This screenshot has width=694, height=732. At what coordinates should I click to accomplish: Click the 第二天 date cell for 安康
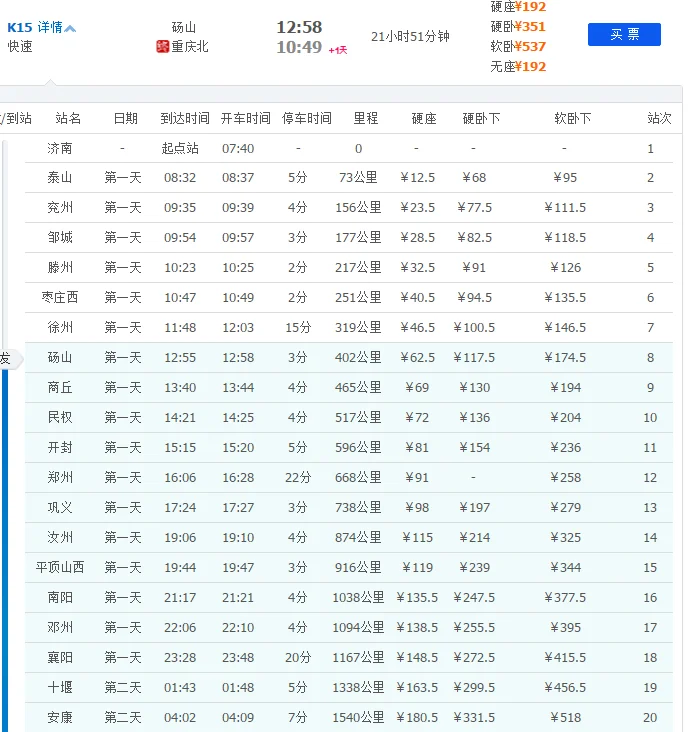pyautogui.click(x=123, y=718)
